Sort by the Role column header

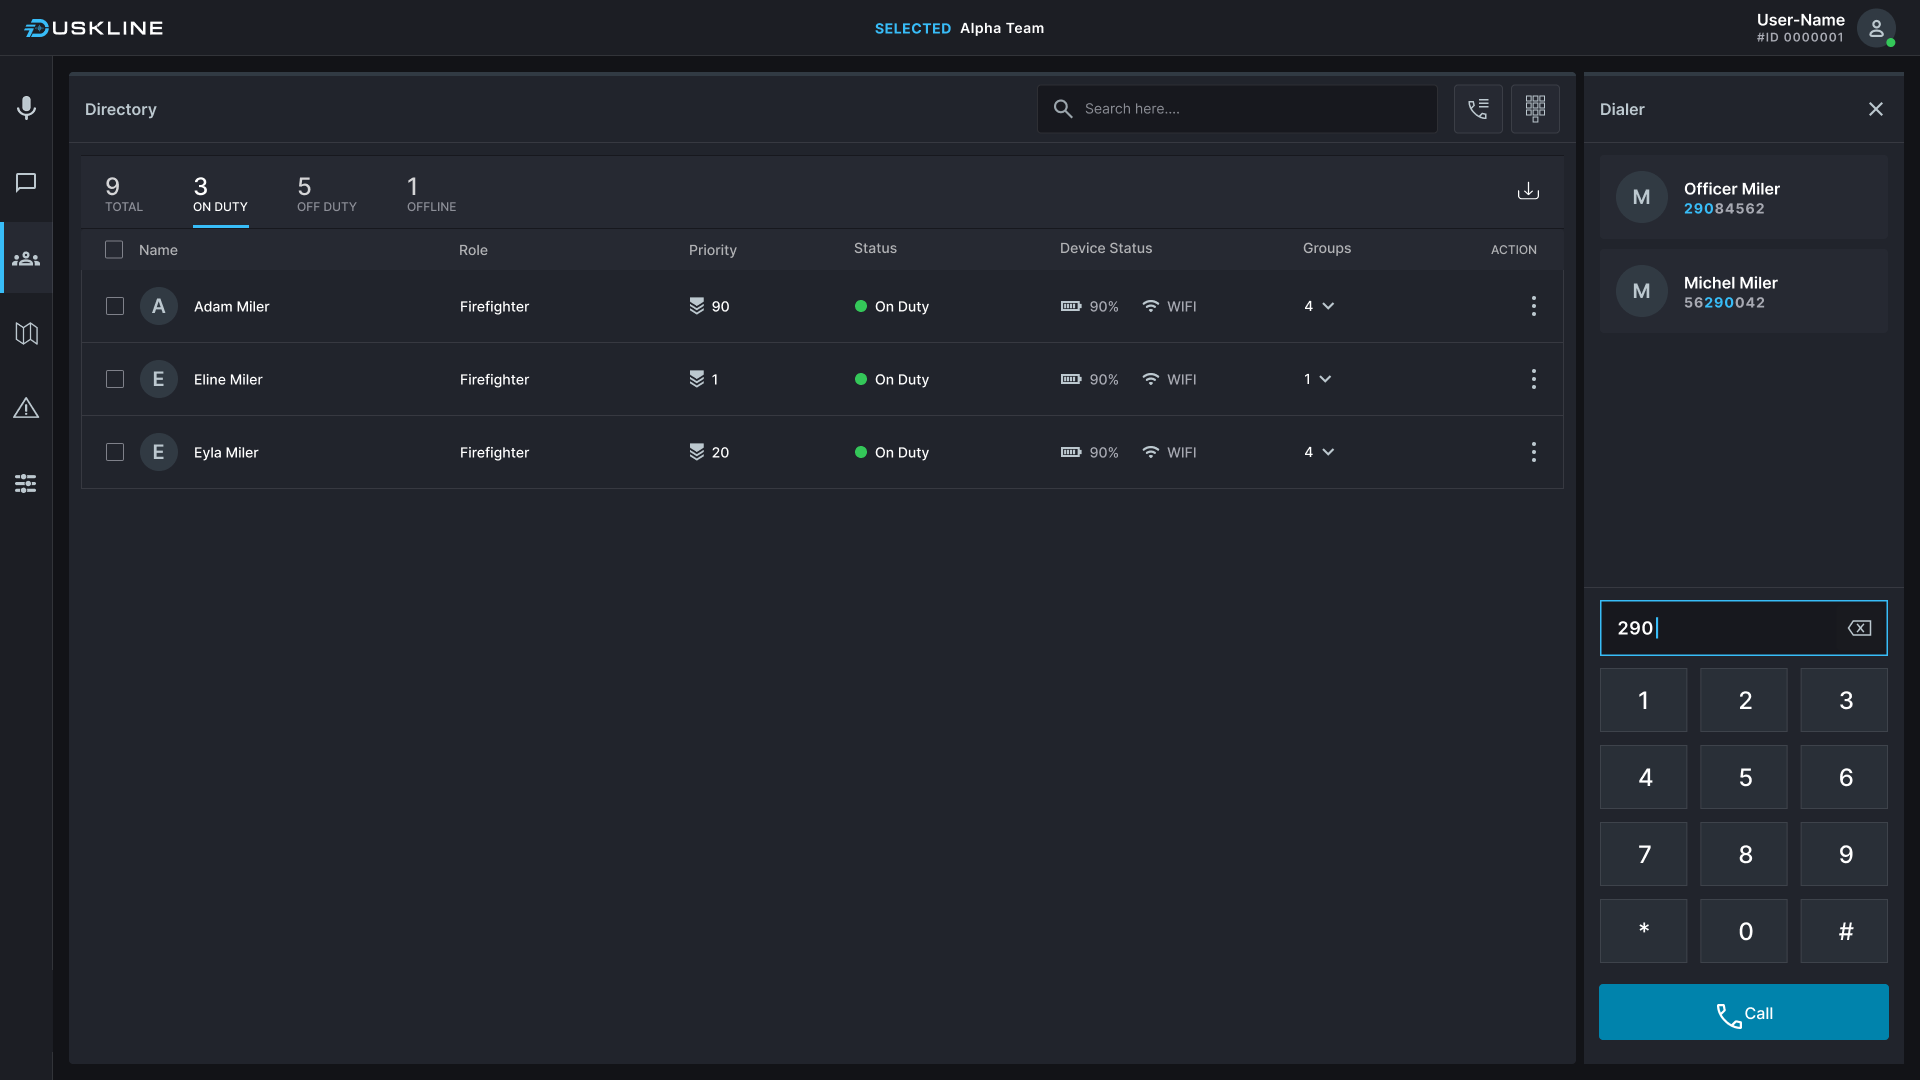click(x=473, y=250)
